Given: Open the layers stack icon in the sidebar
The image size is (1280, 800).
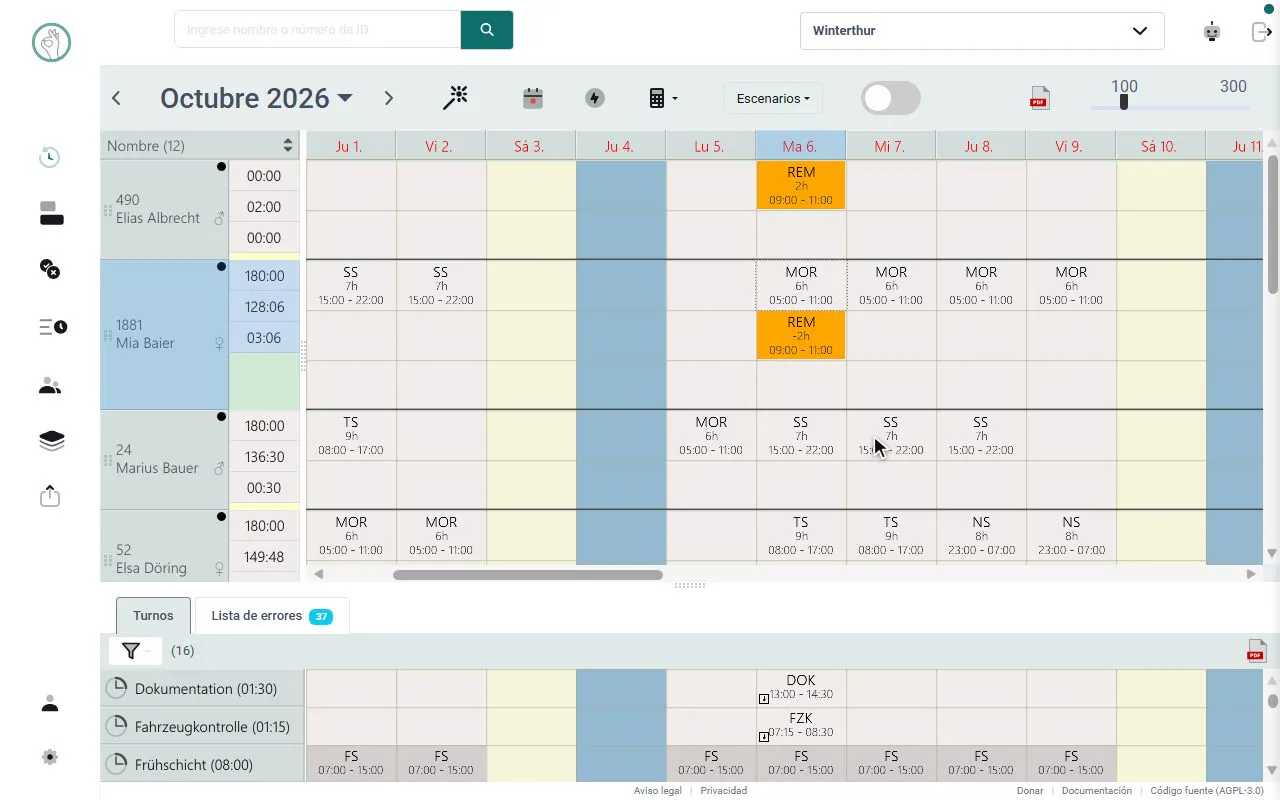Looking at the screenshot, I should 51,441.
